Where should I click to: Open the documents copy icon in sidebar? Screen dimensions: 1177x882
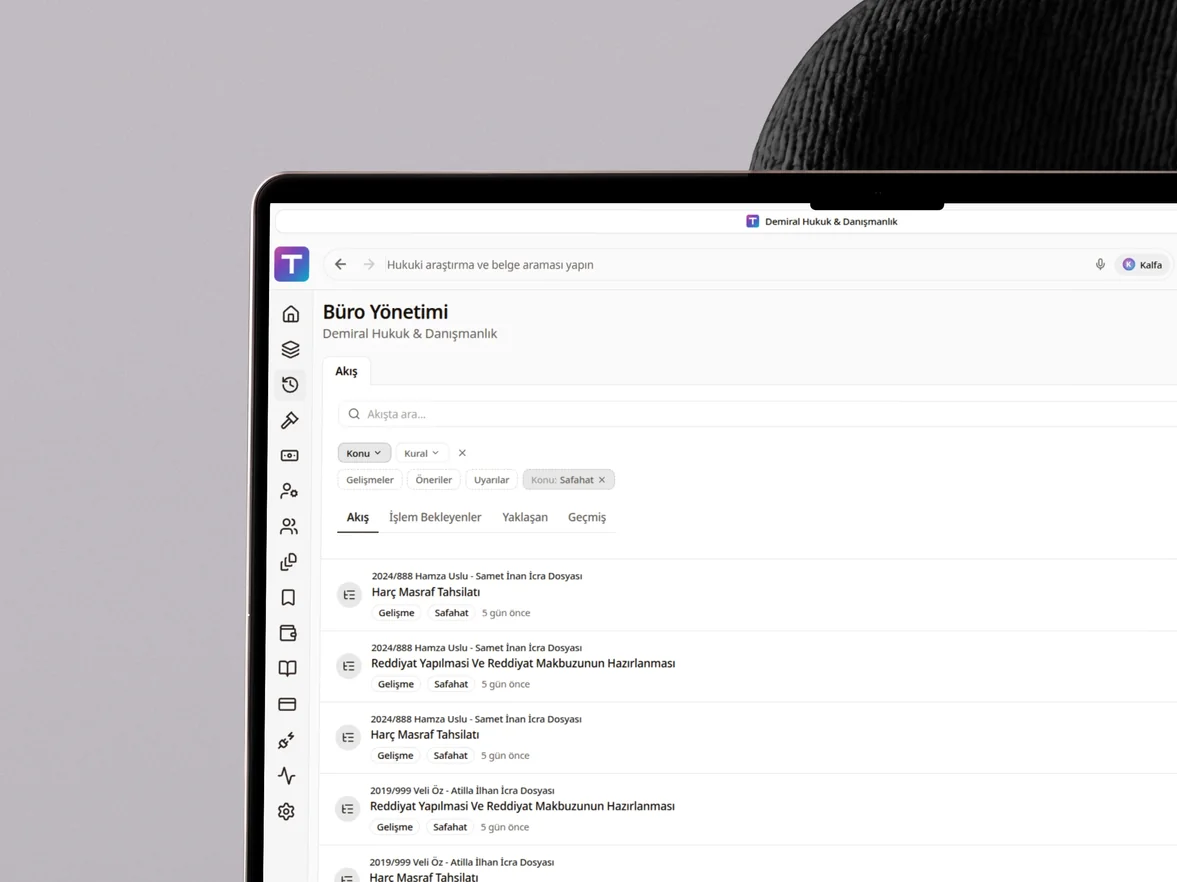[288, 561]
